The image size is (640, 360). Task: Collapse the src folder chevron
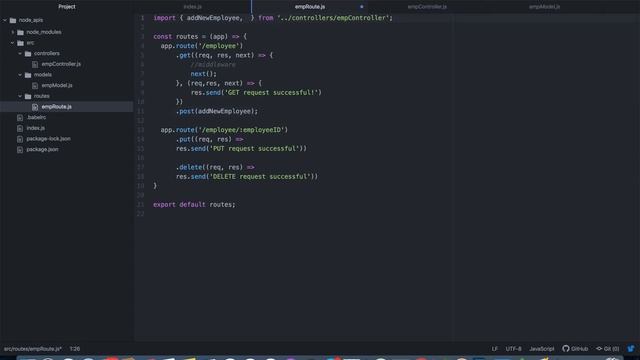[x=13, y=43]
